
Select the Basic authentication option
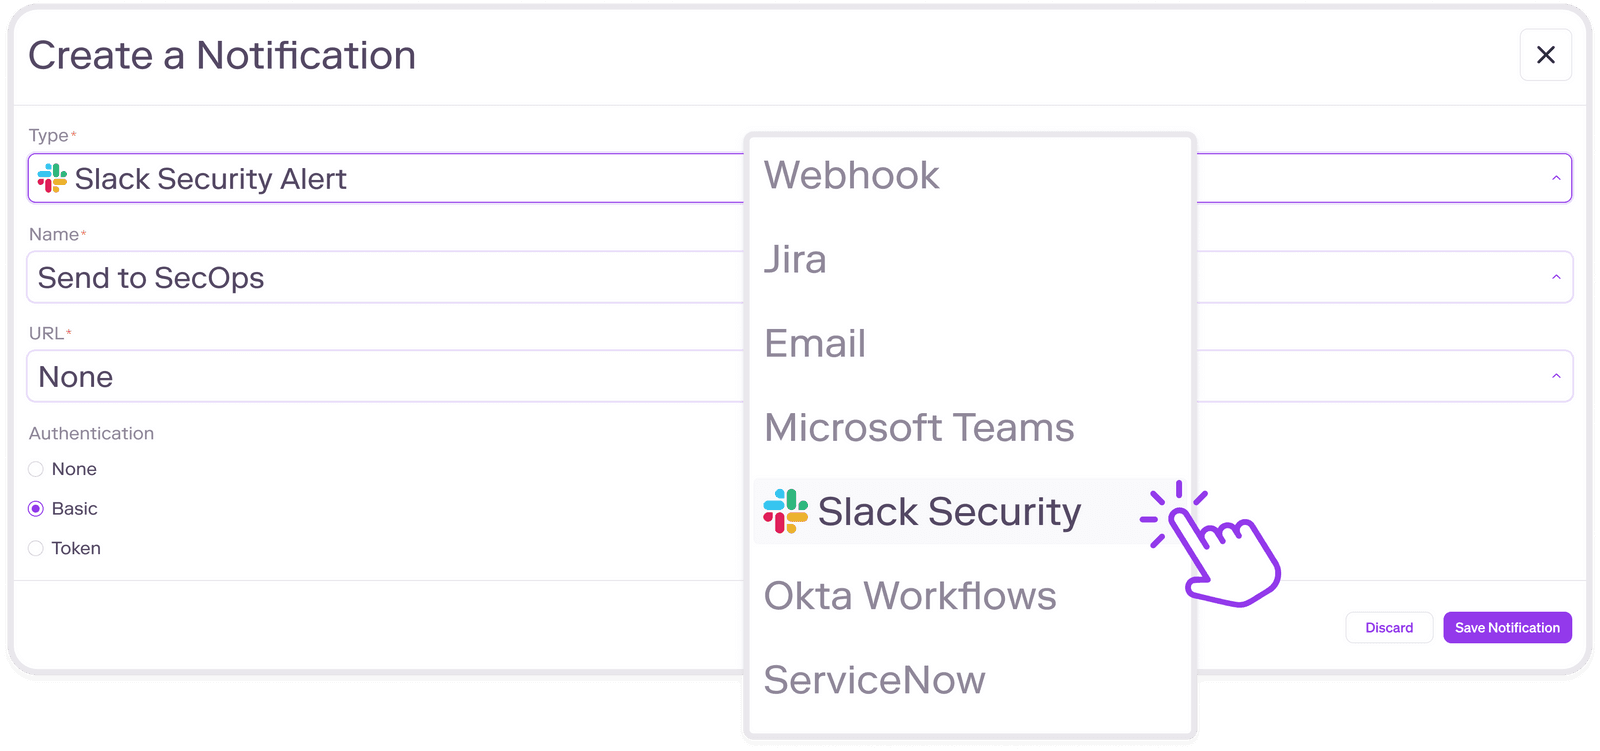(36, 509)
